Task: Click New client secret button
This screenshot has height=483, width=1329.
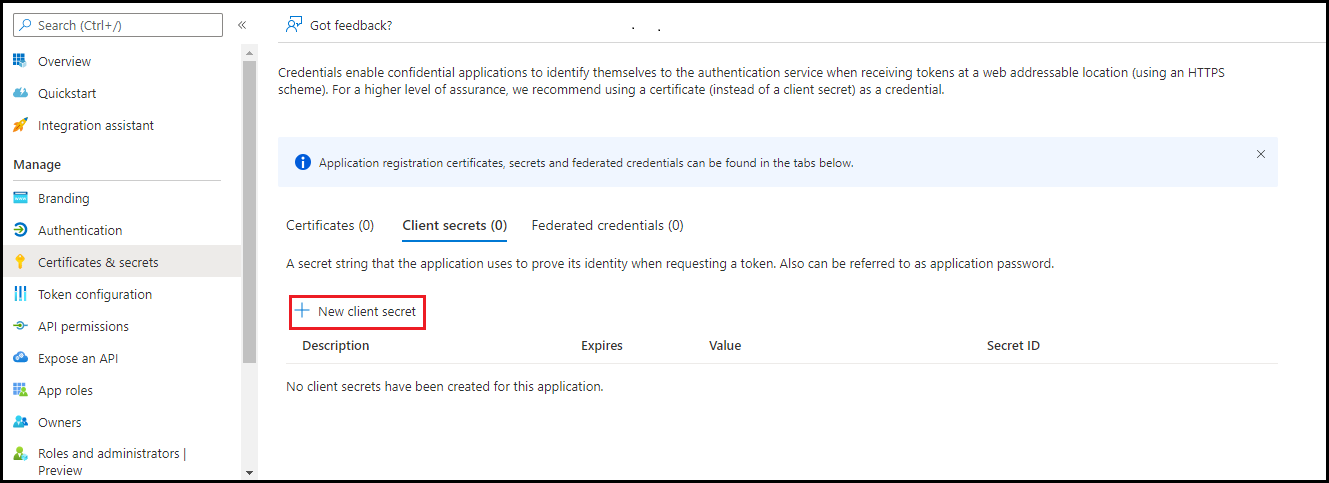Action: 358,312
